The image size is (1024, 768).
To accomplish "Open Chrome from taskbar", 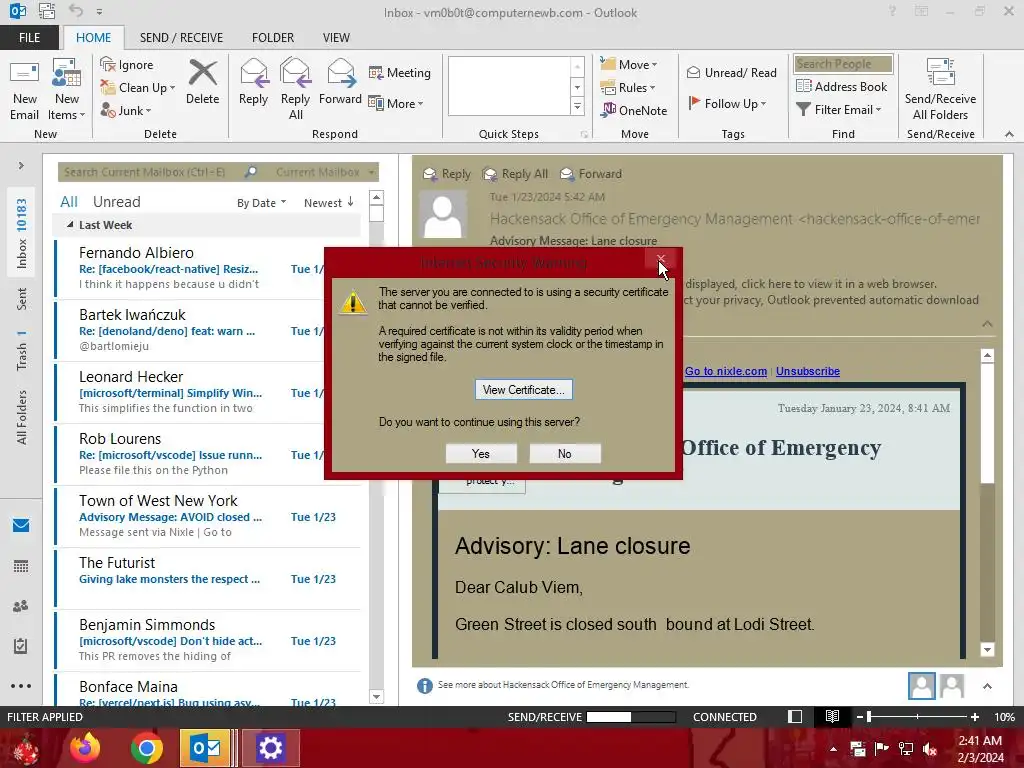I will (x=146, y=748).
